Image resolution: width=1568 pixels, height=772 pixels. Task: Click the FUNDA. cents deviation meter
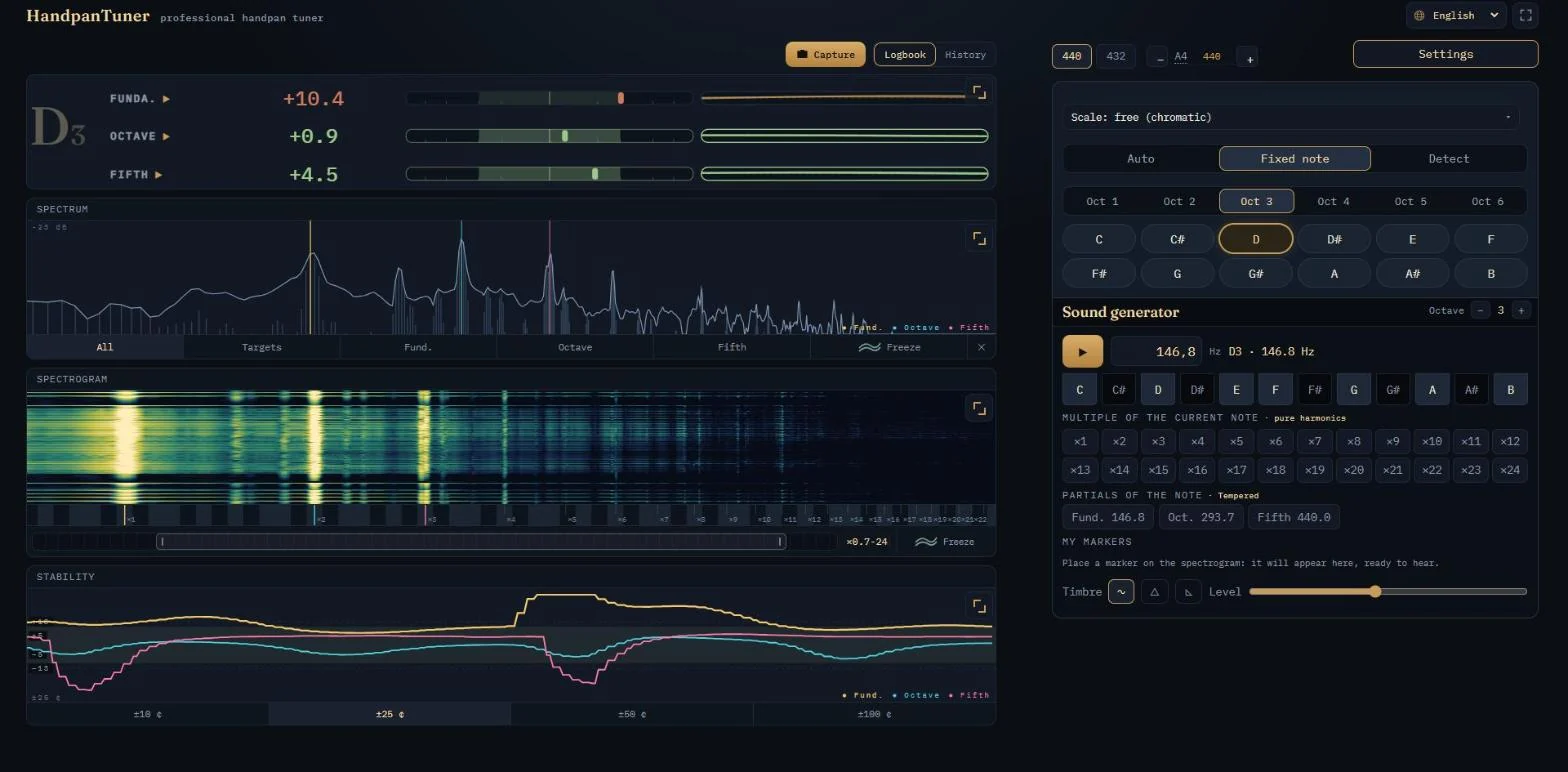click(x=549, y=98)
